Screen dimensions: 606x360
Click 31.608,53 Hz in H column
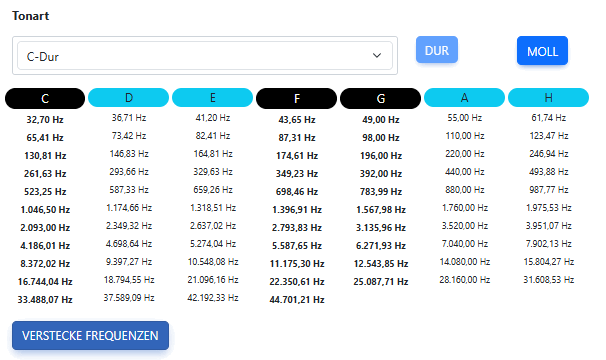pyautogui.click(x=548, y=280)
